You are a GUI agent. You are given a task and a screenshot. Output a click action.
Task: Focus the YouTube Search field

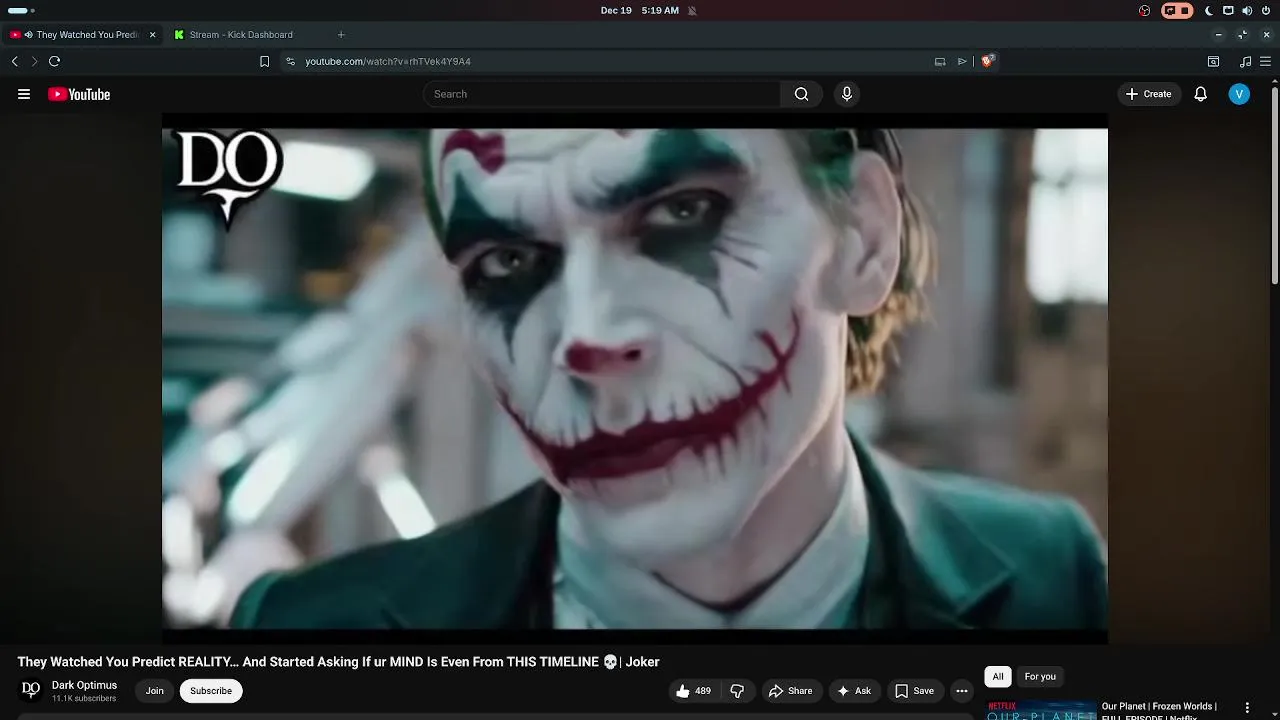(x=602, y=94)
